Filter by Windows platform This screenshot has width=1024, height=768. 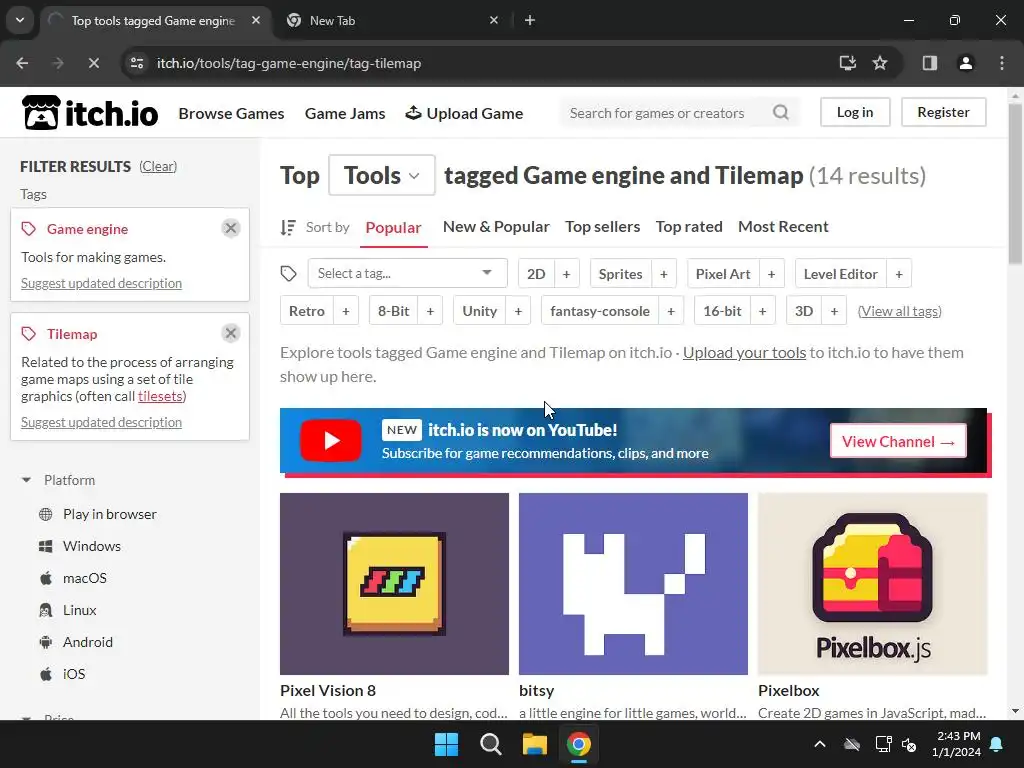click(x=91, y=546)
